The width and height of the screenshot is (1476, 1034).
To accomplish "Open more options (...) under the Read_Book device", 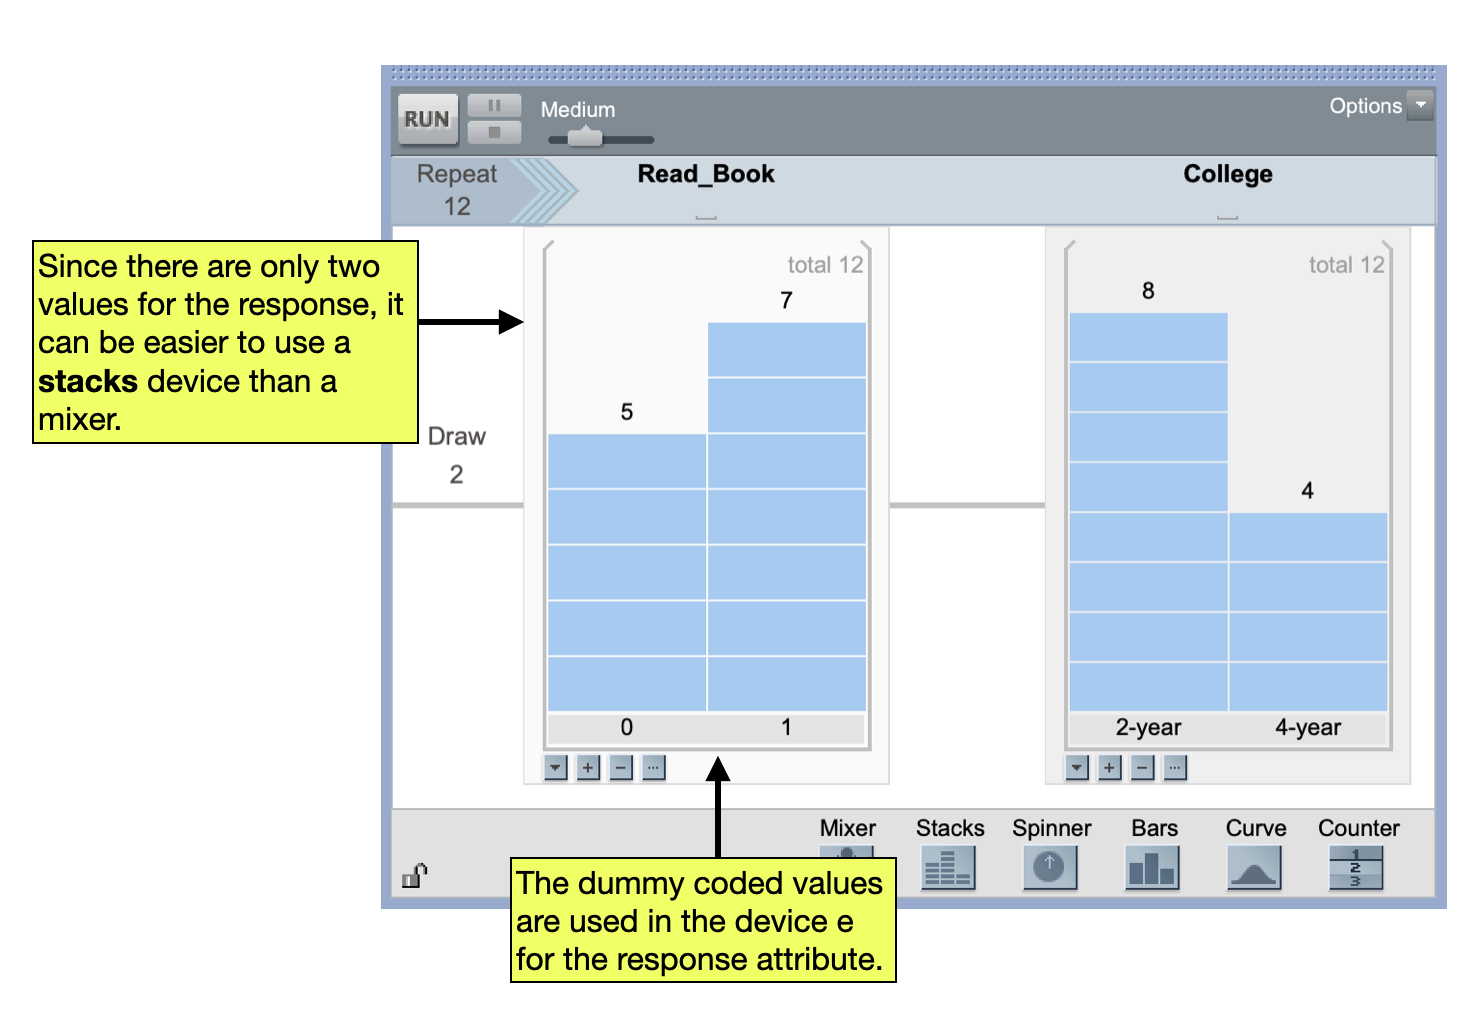I will tap(653, 768).
